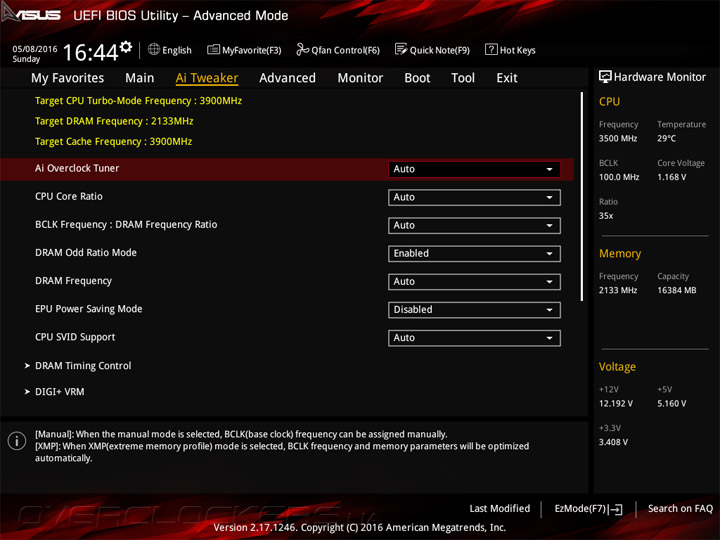The image size is (720, 540).
Task: Open MyFavorite(F3)
Action: coord(244,50)
